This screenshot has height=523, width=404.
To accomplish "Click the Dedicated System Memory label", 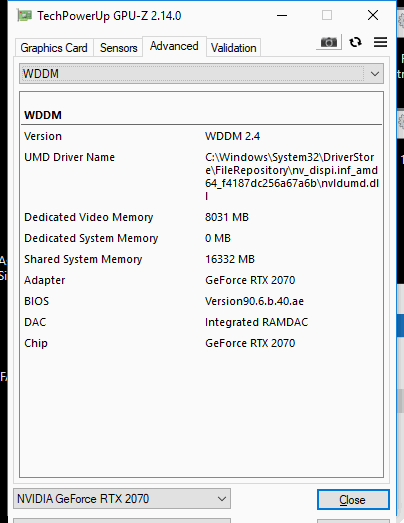I will click(x=91, y=238).
